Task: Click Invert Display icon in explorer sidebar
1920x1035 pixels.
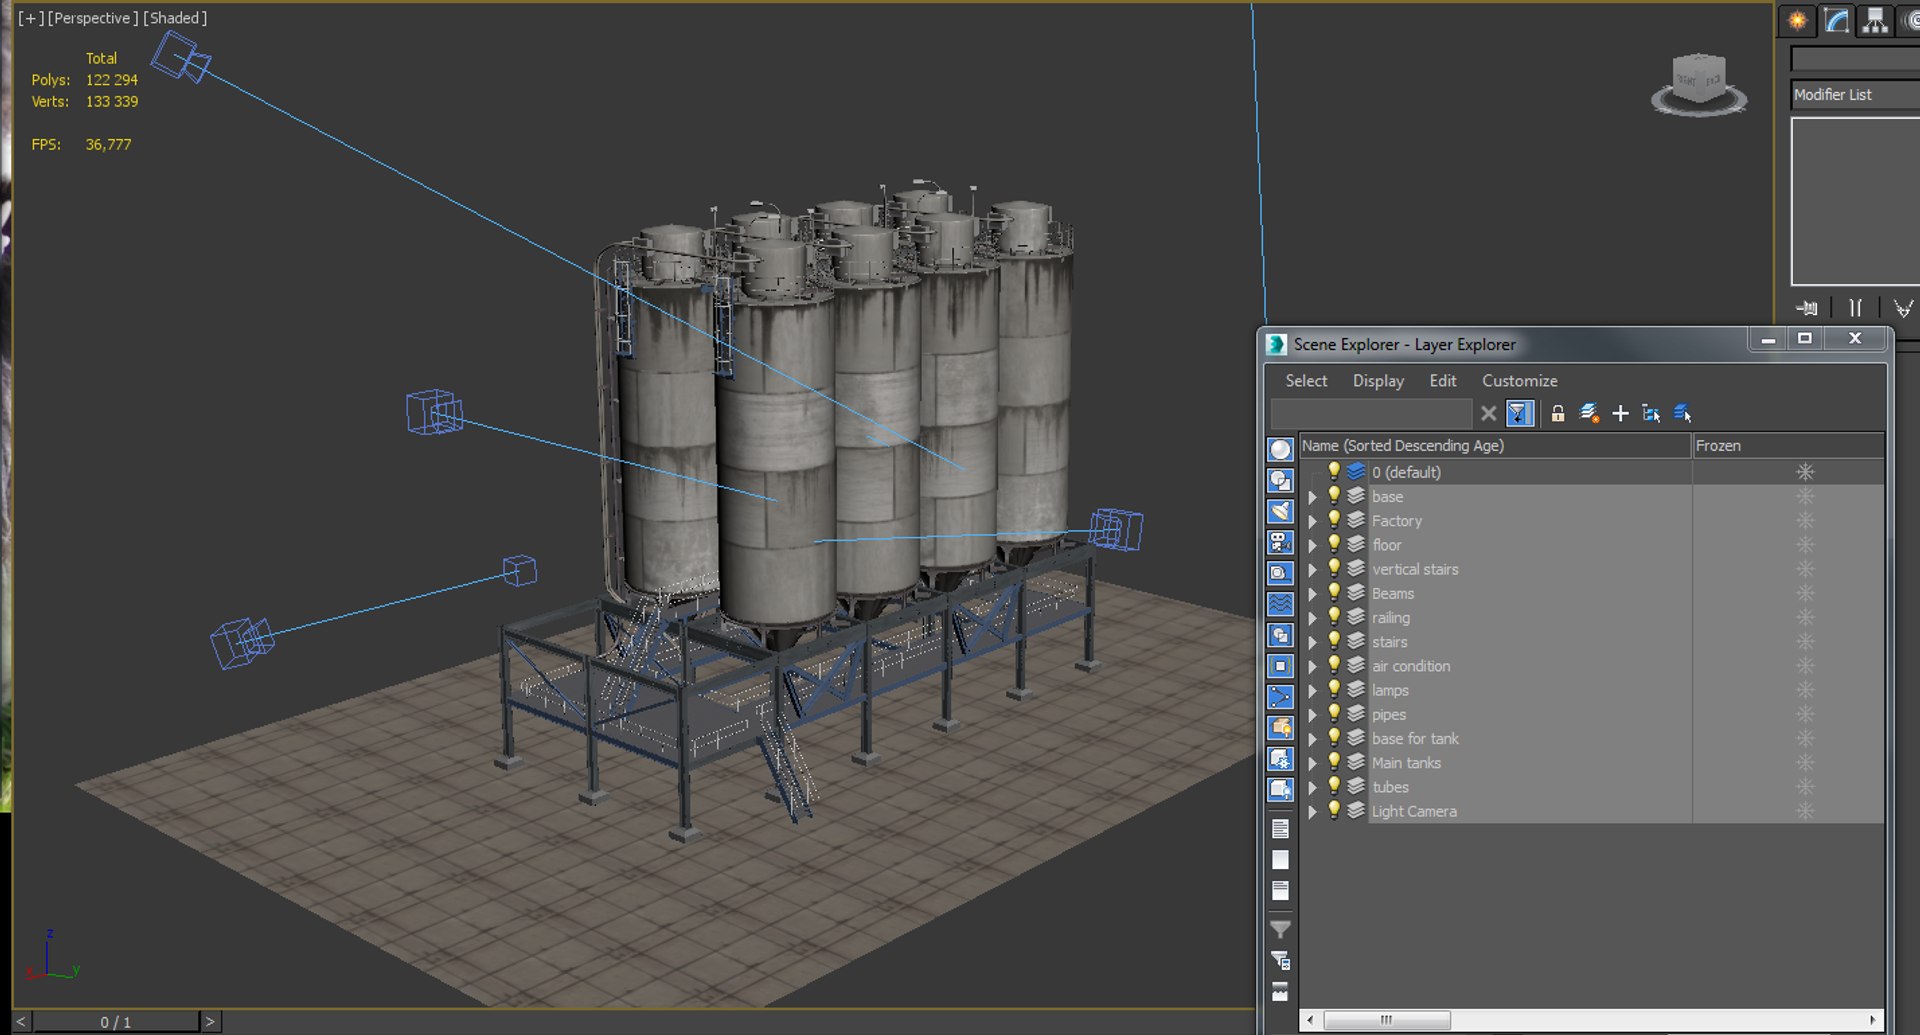Action: [x=1280, y=891]
